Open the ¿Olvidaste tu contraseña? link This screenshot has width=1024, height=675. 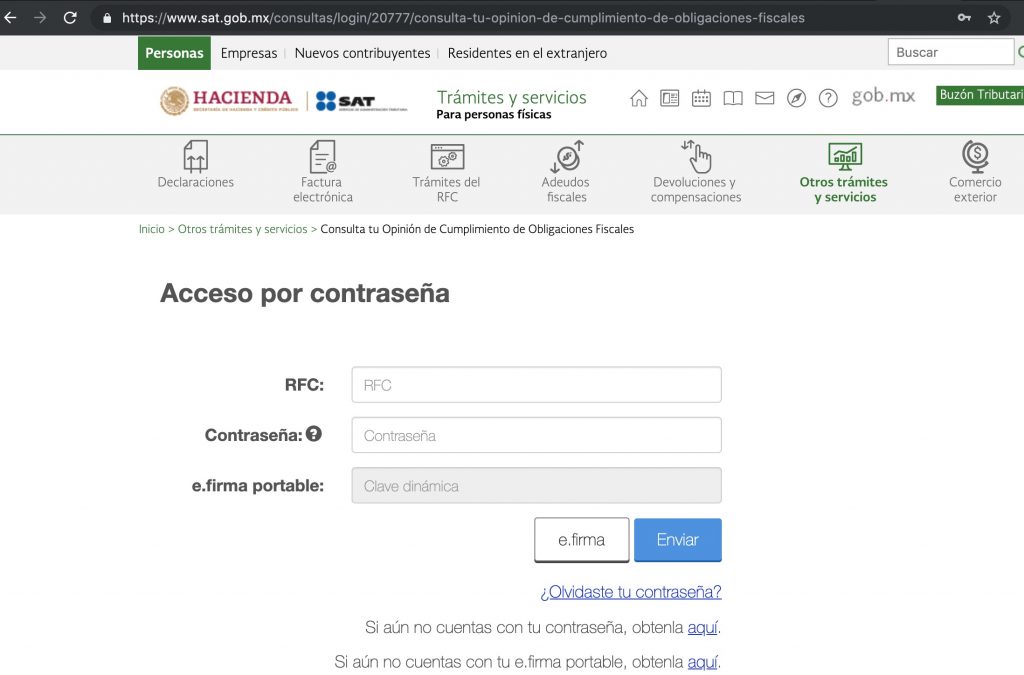coord(630,592)
